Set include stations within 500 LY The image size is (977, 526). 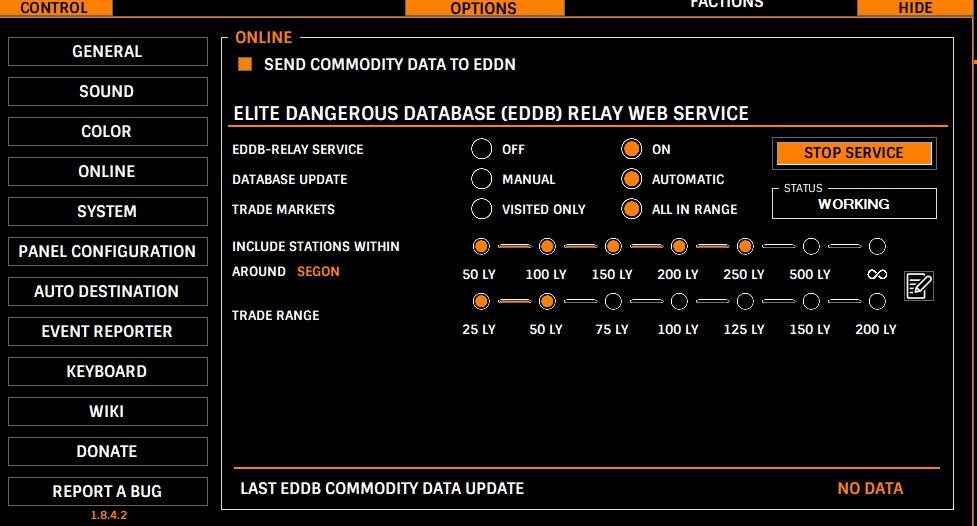811,246
